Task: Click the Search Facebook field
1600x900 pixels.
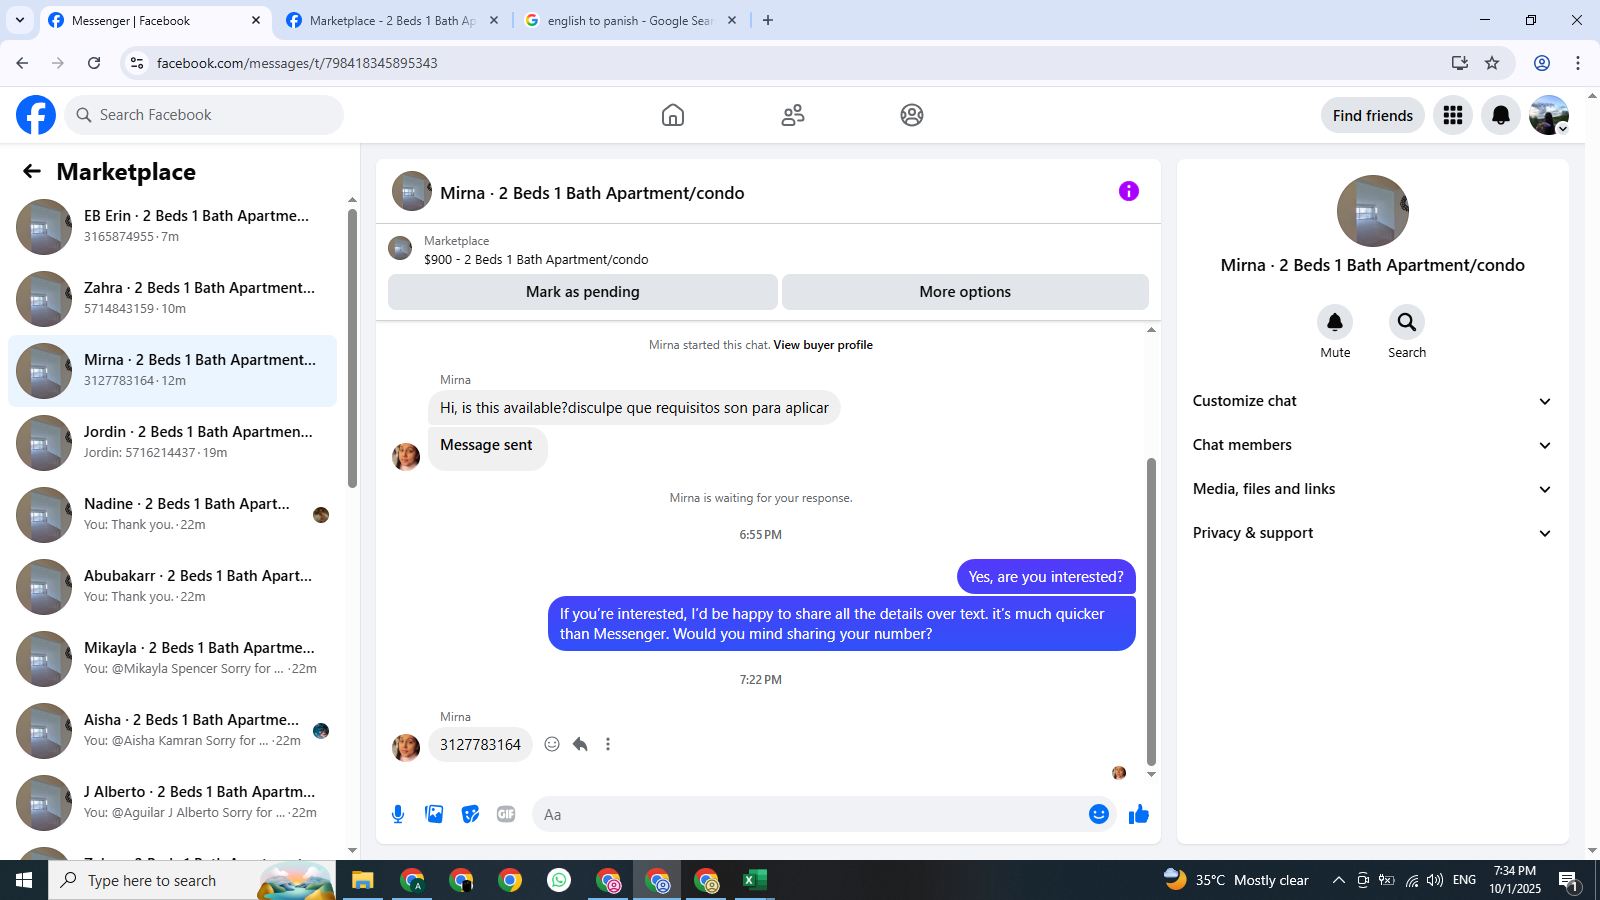Action: coord(204,115)
